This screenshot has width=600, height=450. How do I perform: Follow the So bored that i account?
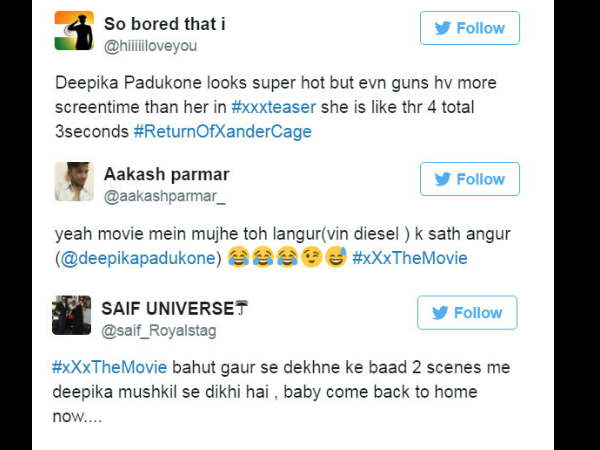coord(470,28)
